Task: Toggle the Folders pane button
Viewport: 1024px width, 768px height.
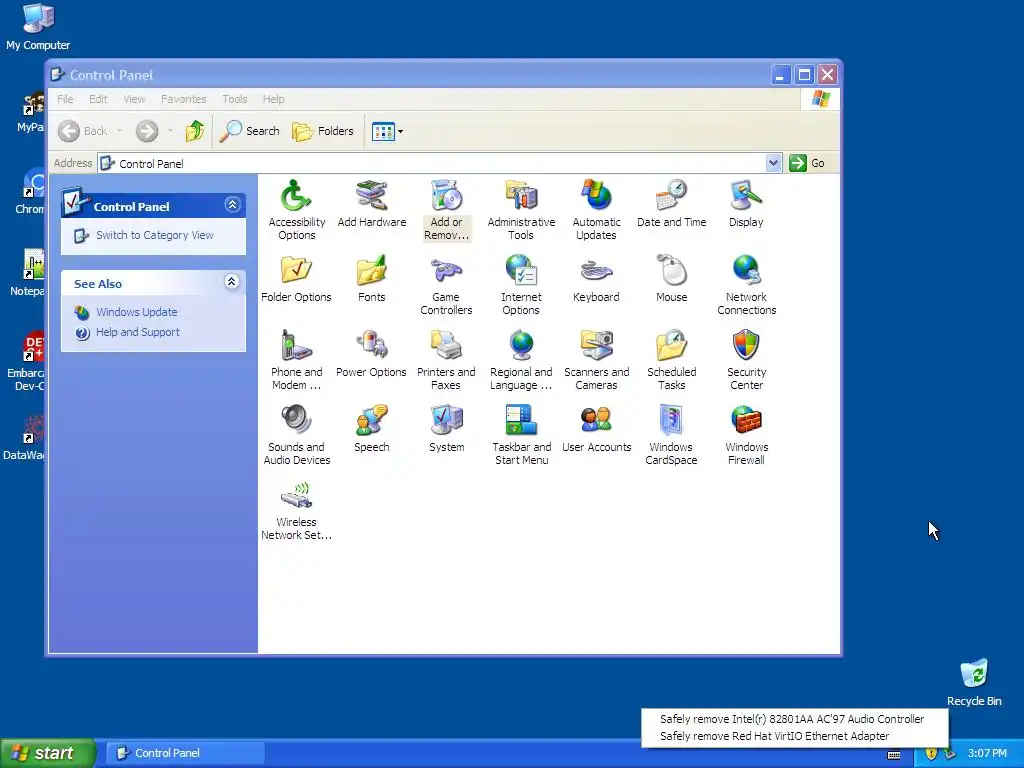Action: 323,131
